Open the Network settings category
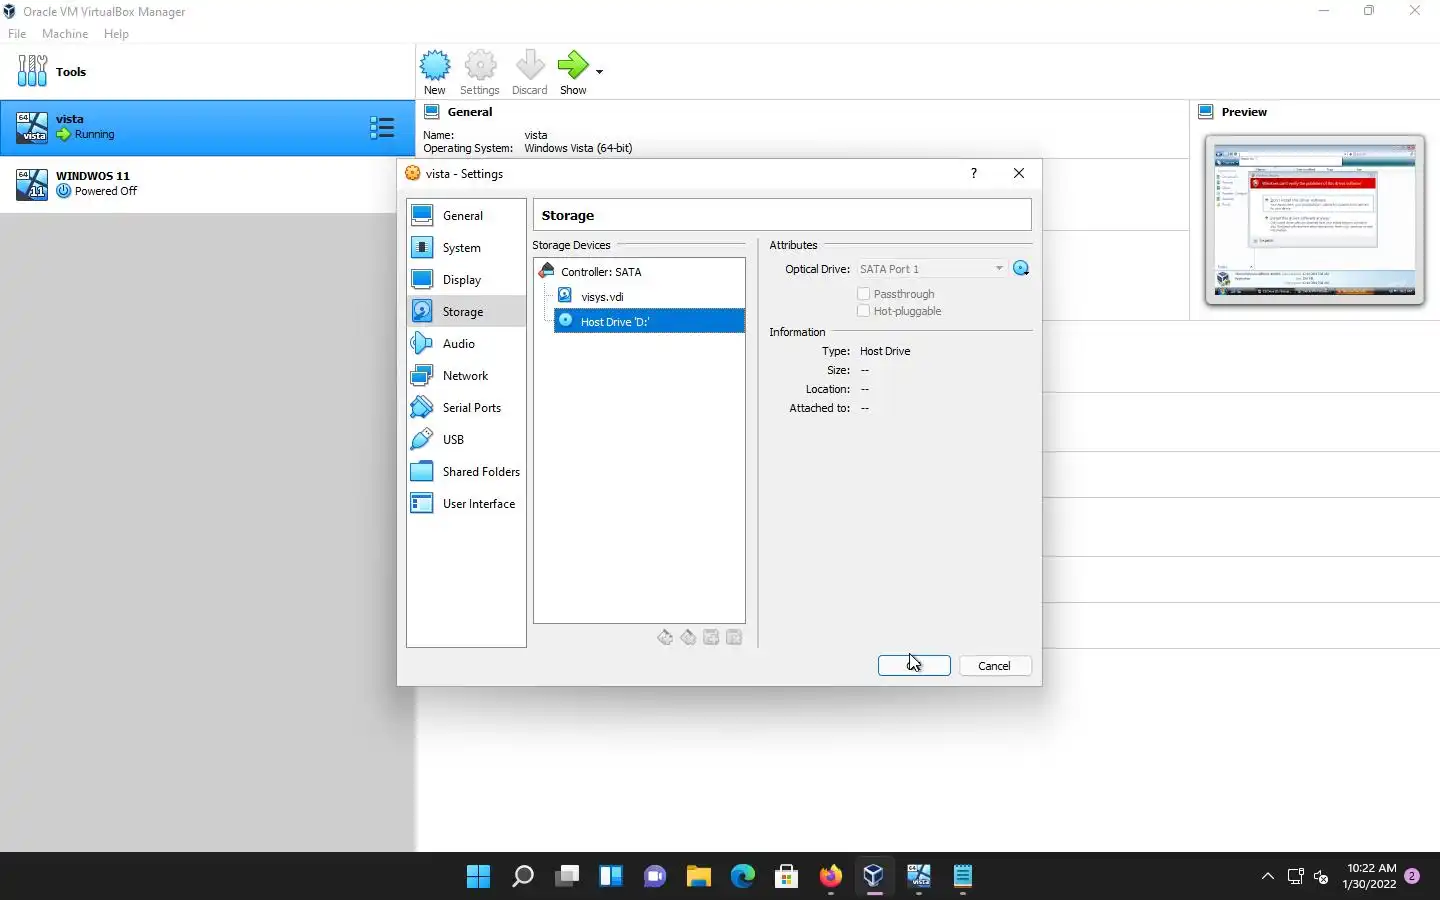The image size is (1440, 900). (x=466, y=375)
